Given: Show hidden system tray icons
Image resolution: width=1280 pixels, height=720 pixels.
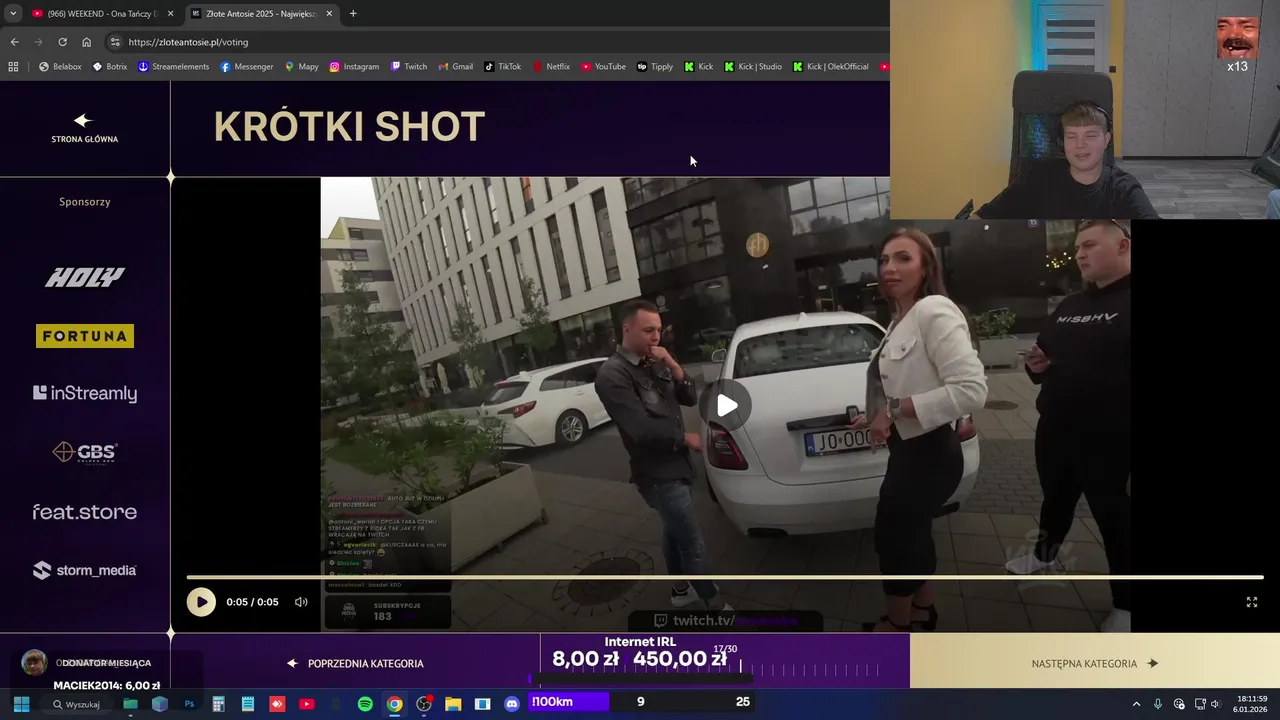Looking at the screenshot, I should click(1136, 704).
